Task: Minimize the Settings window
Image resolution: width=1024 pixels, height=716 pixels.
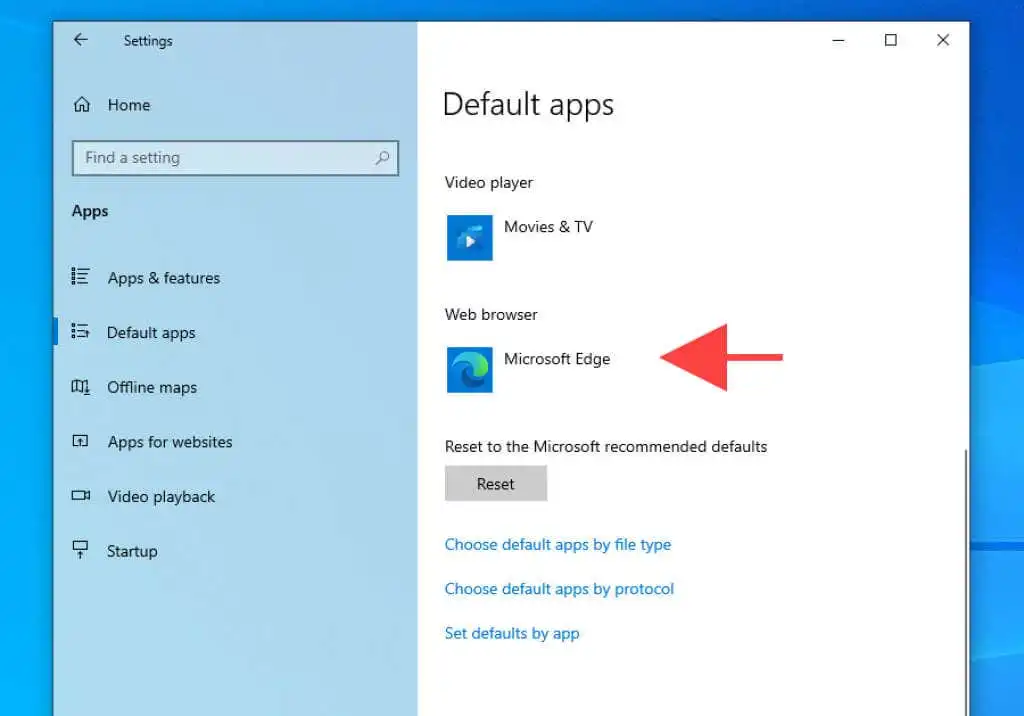Action: (839, 41)
